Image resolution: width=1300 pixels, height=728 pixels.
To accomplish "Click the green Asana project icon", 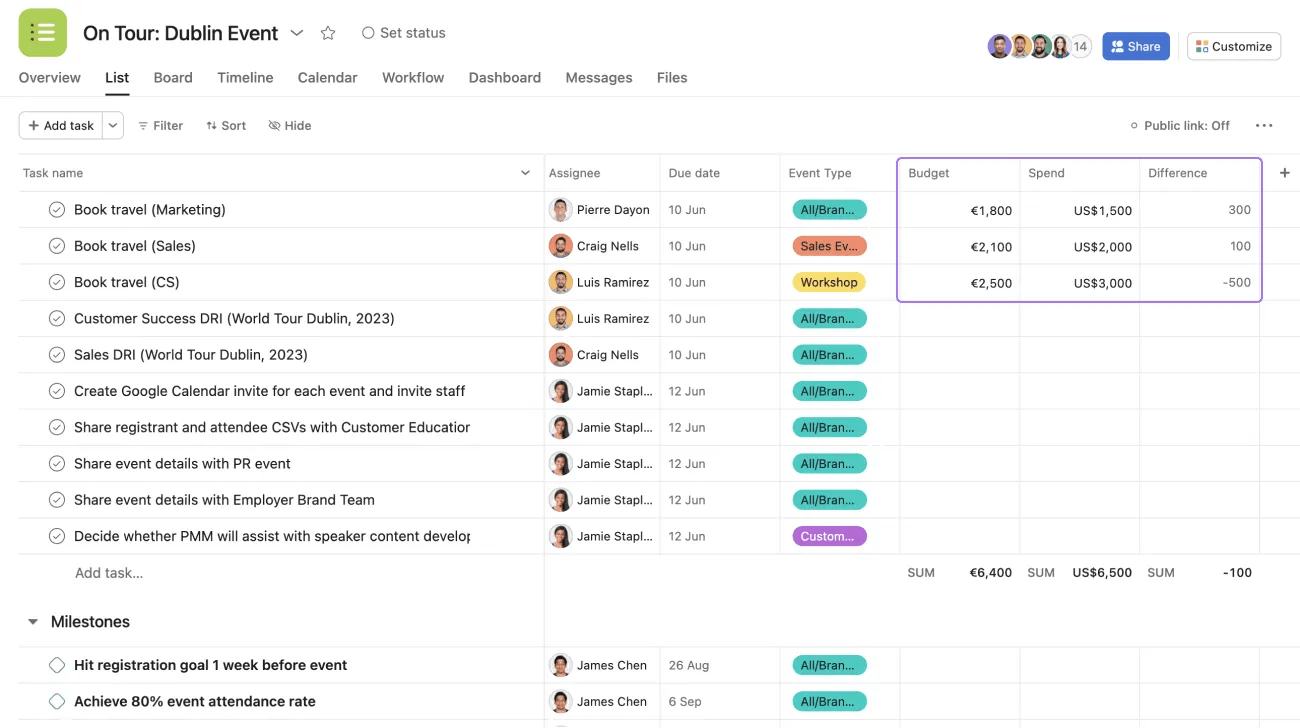I will tap(42, 32).
